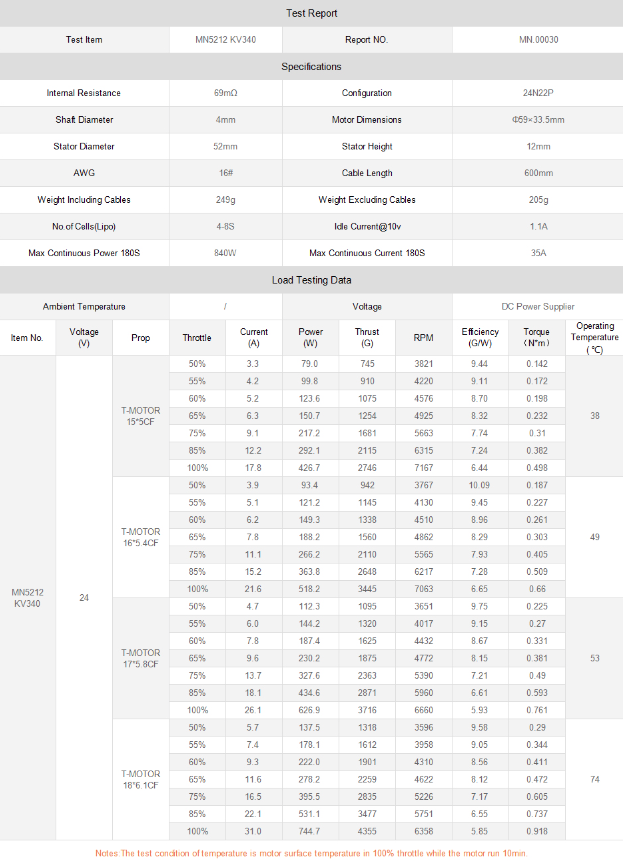This screenshot has height=866, width=623.
Task: Select the 'T-MOTOR 15*5CF' prop cell
Action: tap(141, 416)
